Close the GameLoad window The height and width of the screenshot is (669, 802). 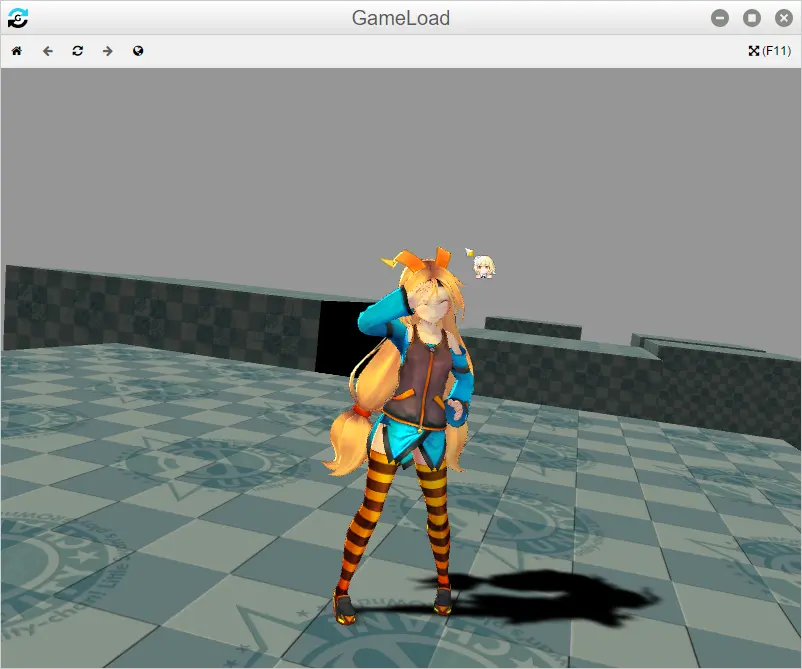click(784, 18)
